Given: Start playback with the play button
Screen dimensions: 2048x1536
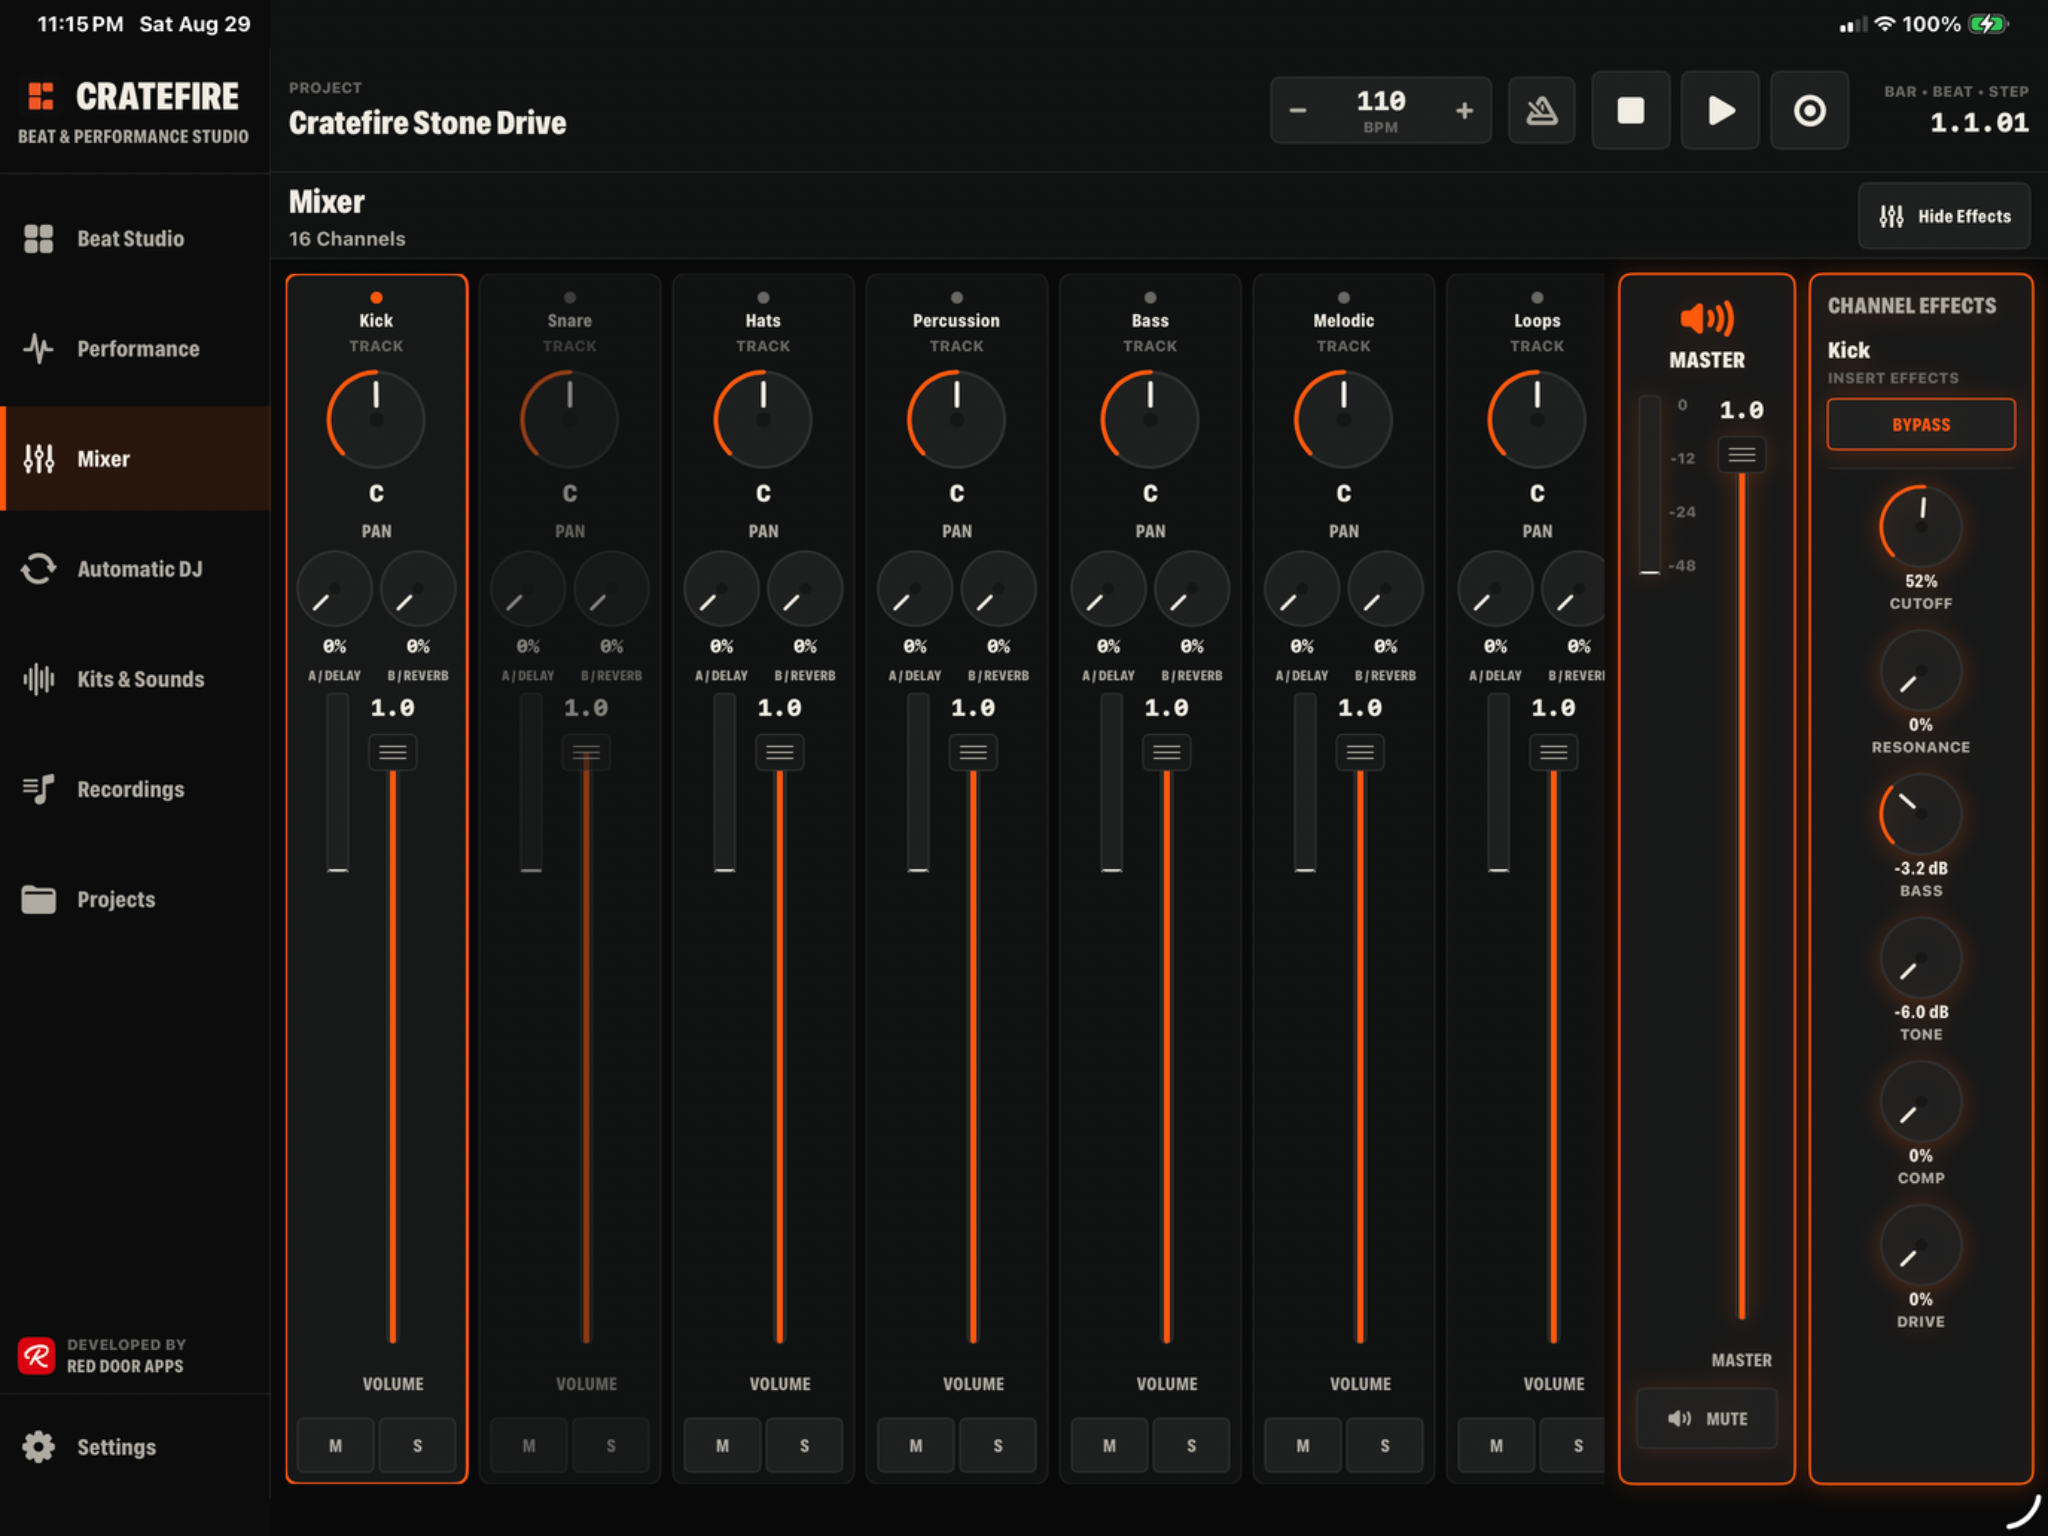Looking at the screenshot, I should point(1720,110).
